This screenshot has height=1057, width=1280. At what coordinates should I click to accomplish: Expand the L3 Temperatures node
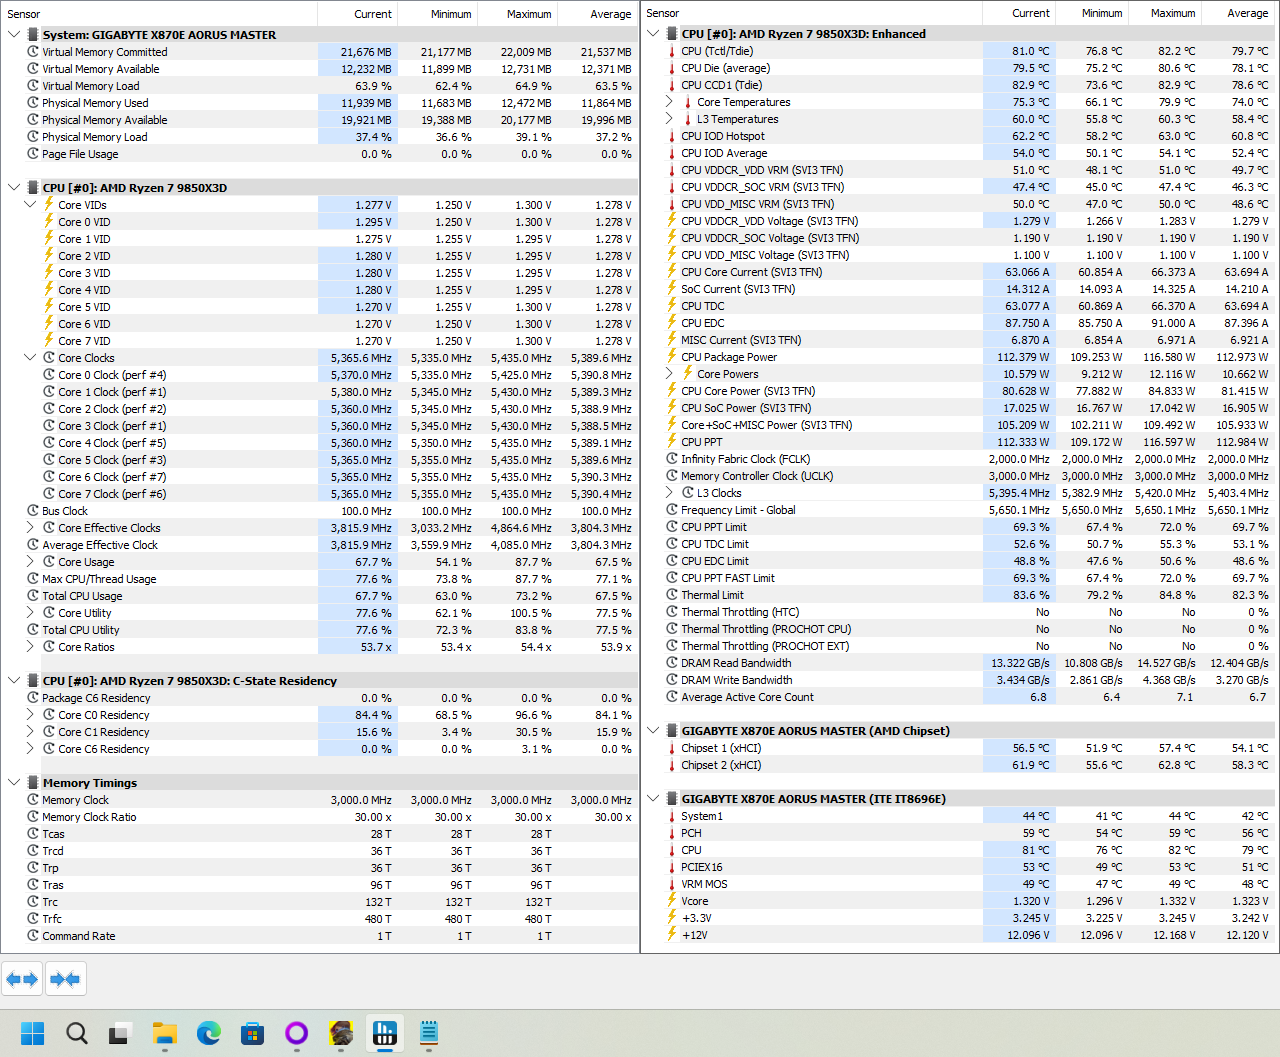click(669, 119)
